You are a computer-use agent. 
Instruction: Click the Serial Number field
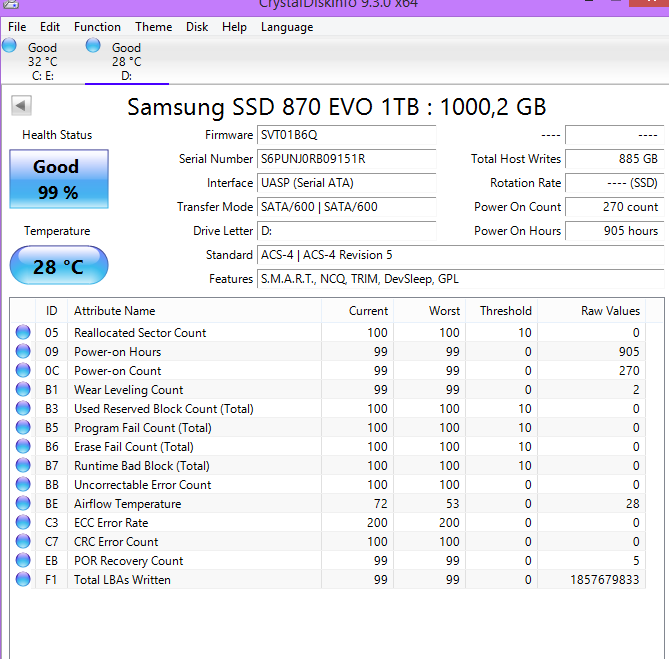click(x=346, y=159)
